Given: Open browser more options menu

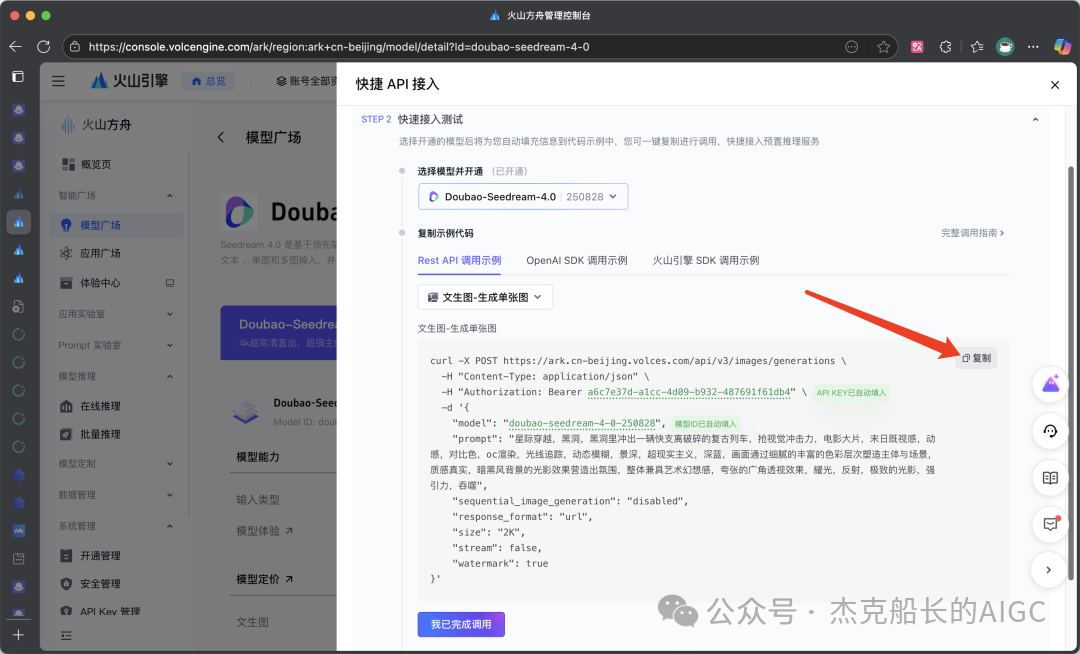Looking at the screenshot, I should [1033, 47].
